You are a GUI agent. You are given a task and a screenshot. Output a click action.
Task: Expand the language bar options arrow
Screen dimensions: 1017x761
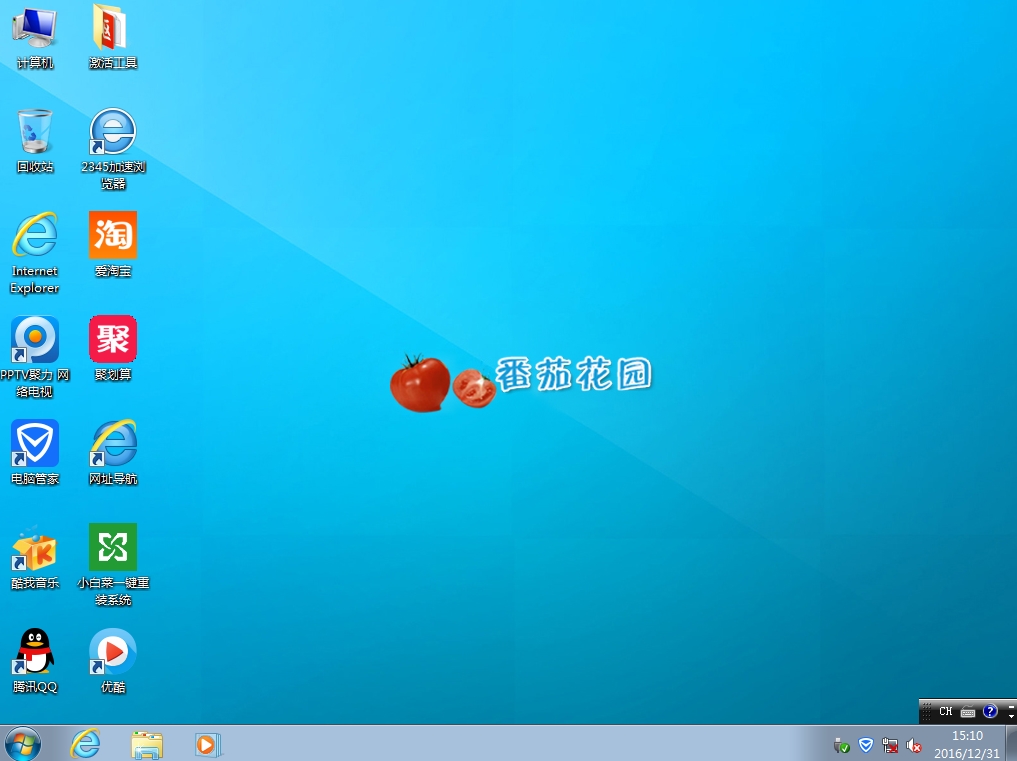point(1012,716)
